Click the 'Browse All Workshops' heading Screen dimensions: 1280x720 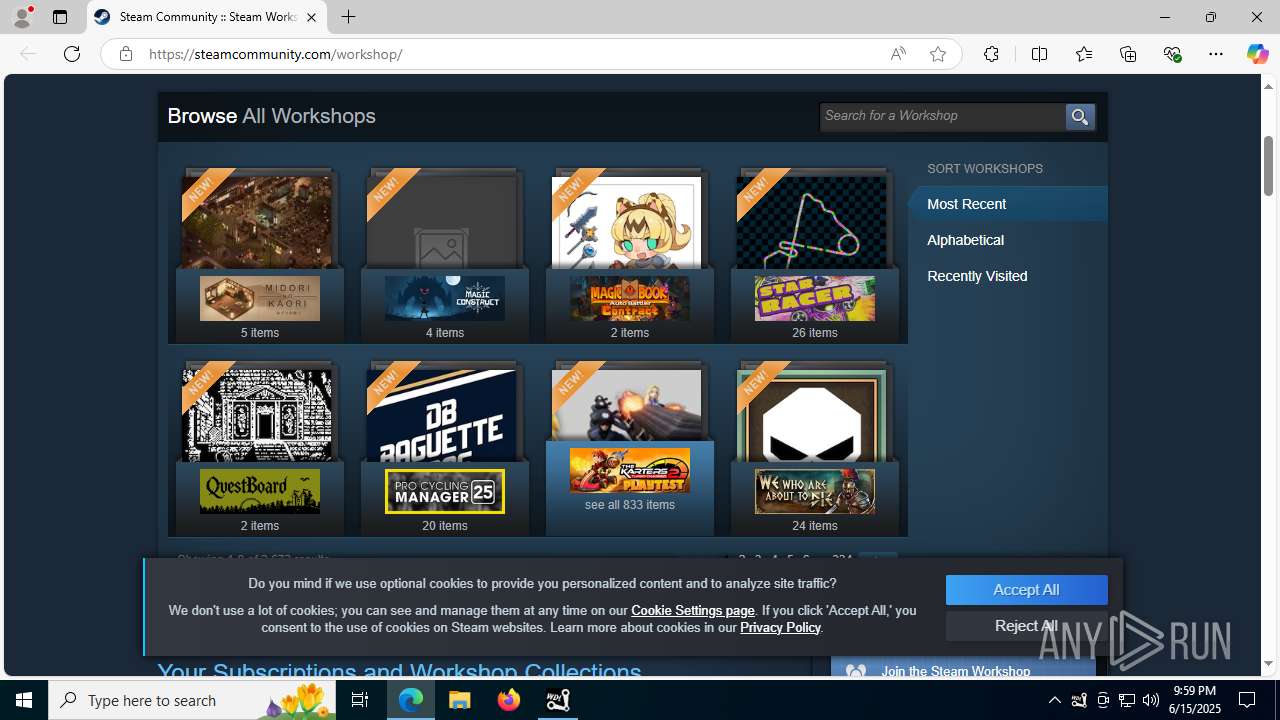coord(272,116)
